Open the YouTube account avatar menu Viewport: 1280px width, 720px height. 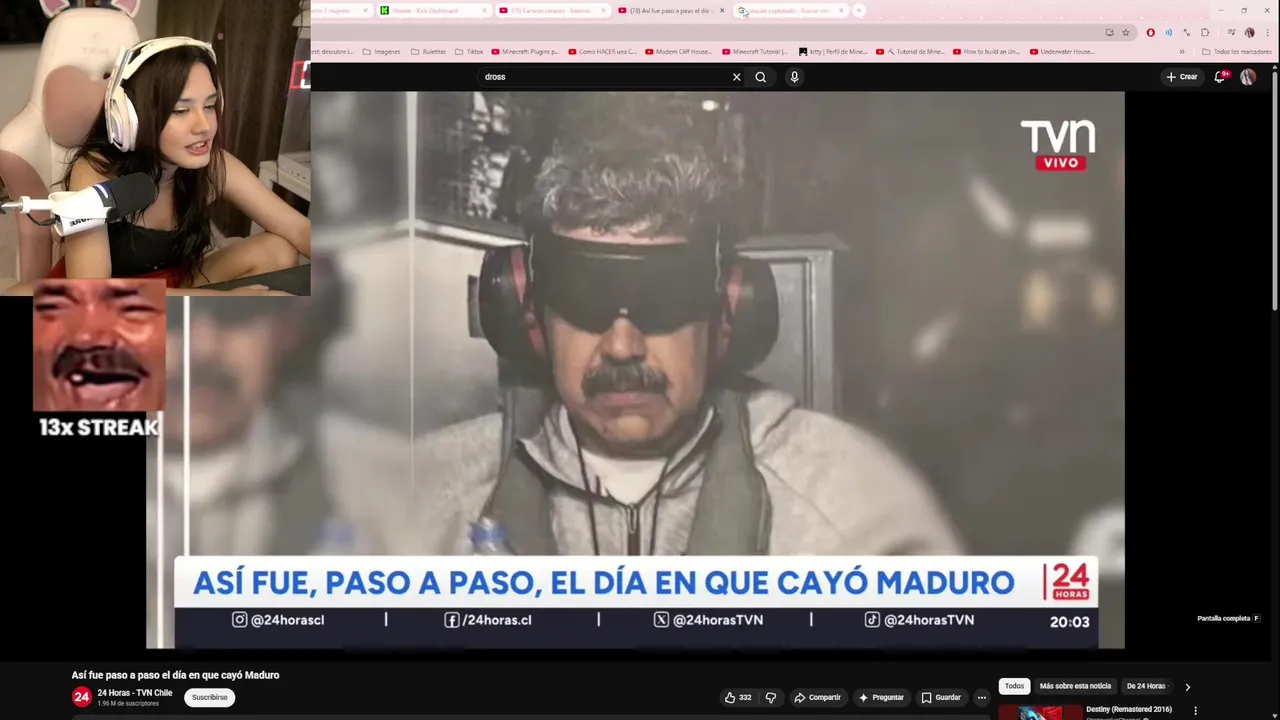coord(1248,77)
